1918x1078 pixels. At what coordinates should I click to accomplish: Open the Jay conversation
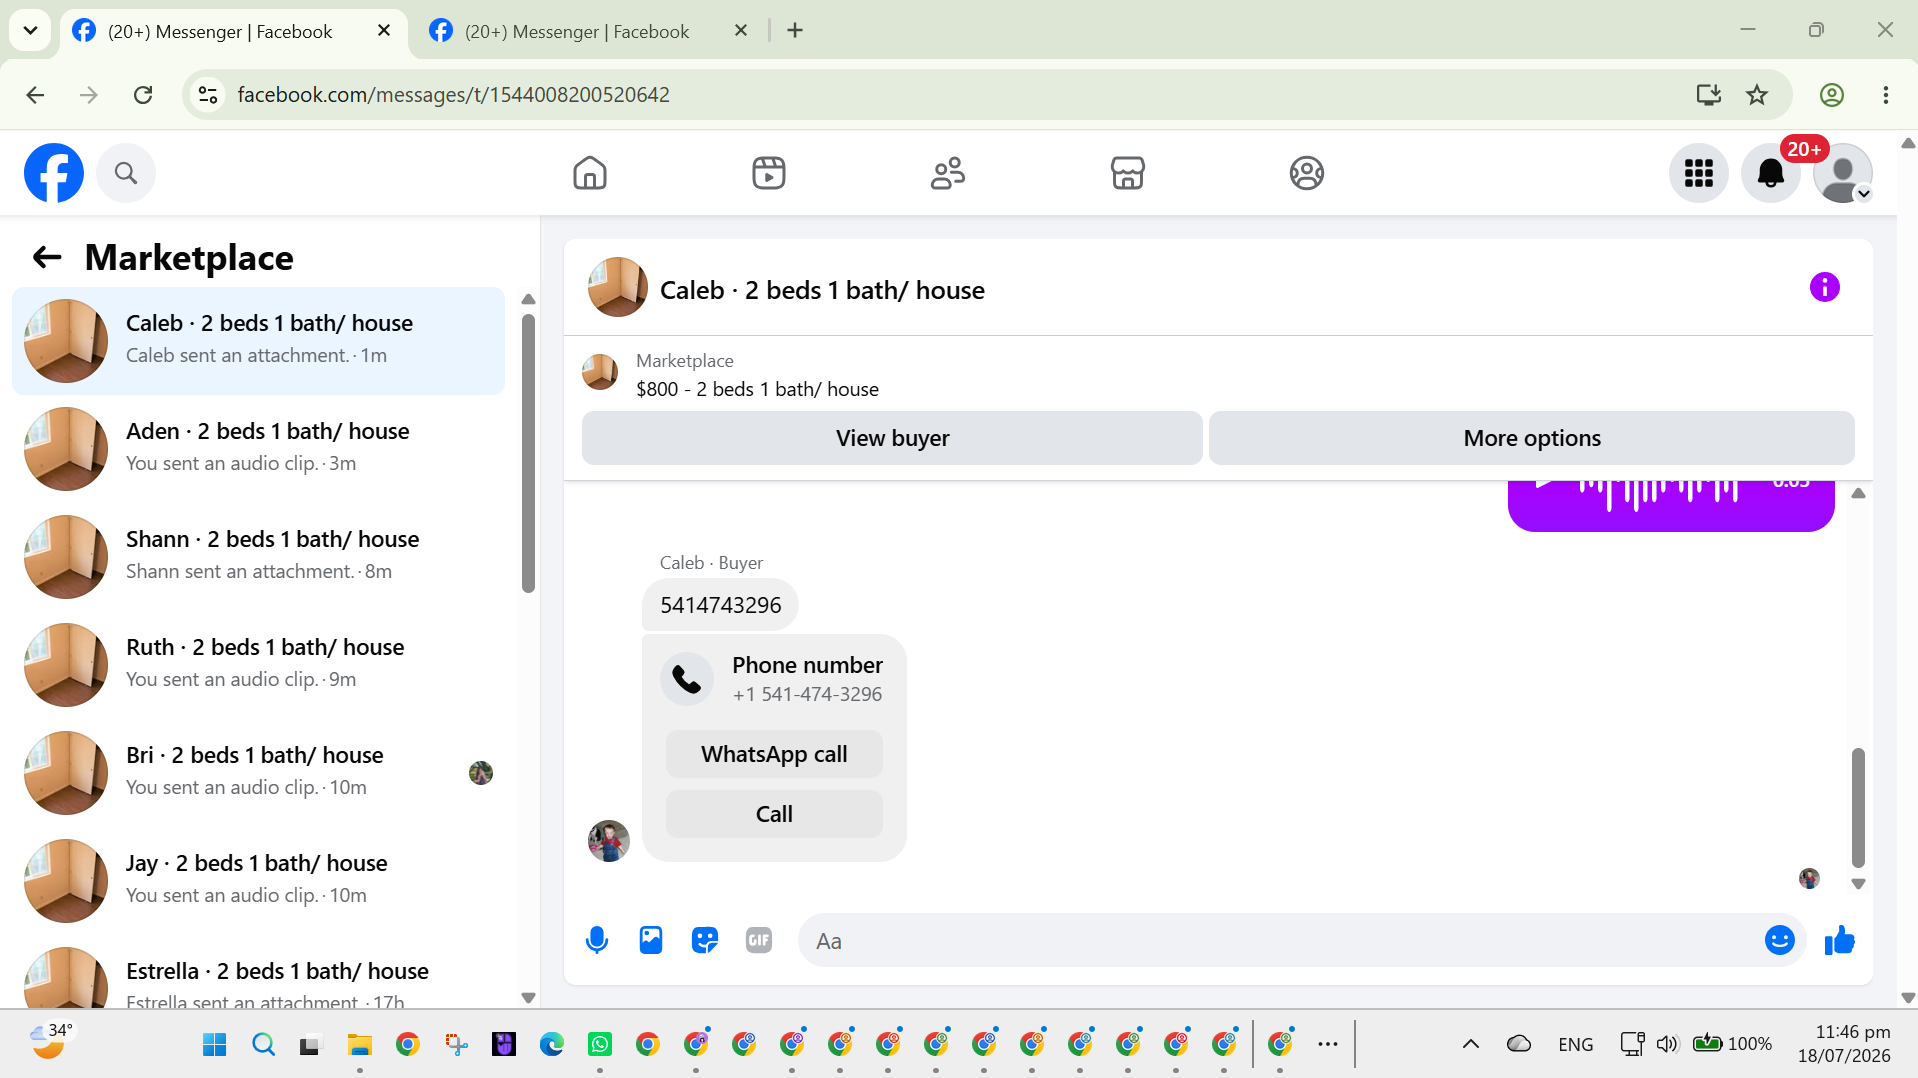tap(258, 880)
